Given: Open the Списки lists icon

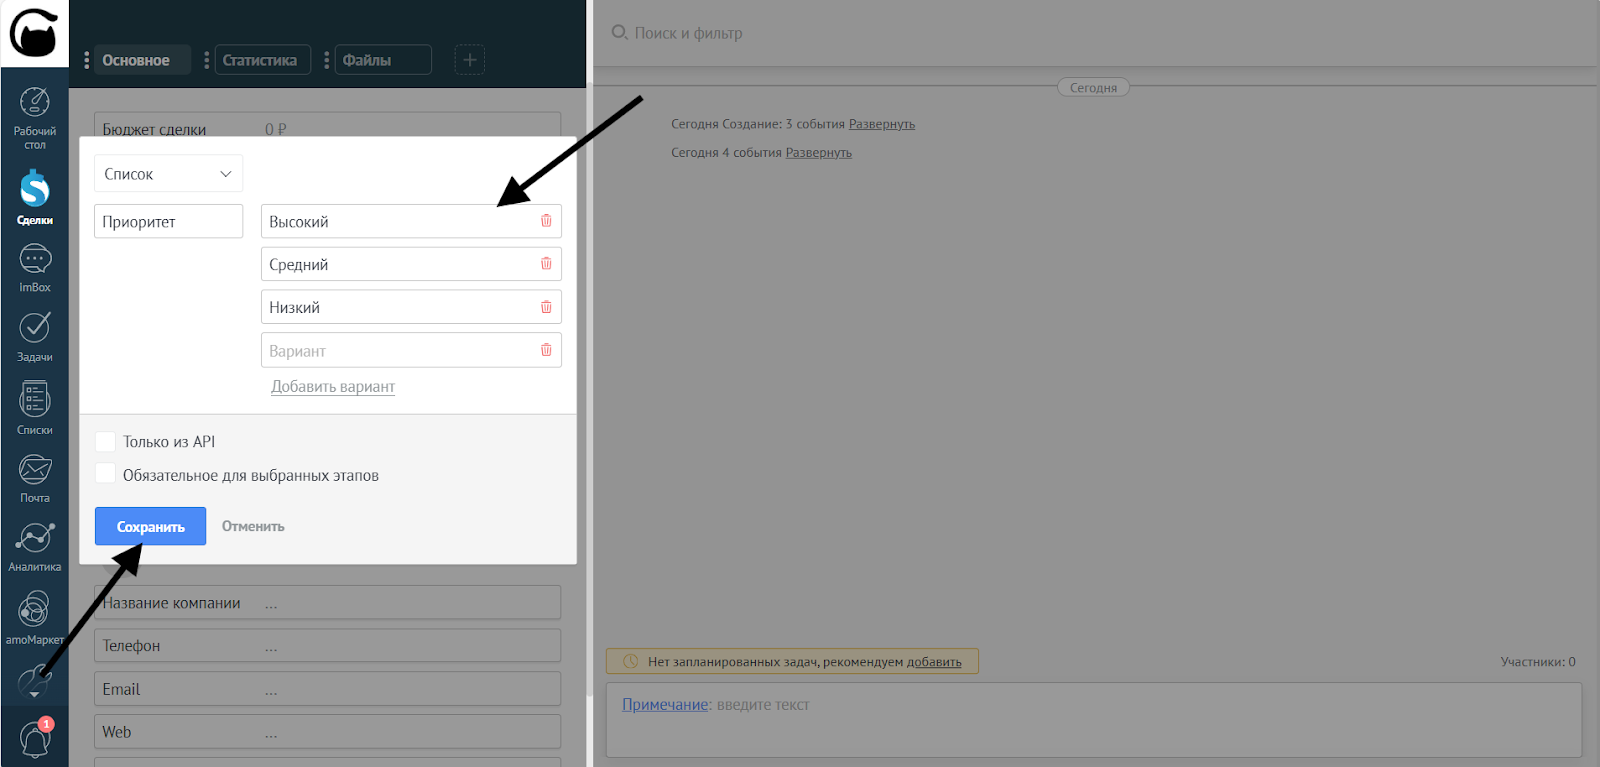Looking at the screenshot, I should pos(35,400).
